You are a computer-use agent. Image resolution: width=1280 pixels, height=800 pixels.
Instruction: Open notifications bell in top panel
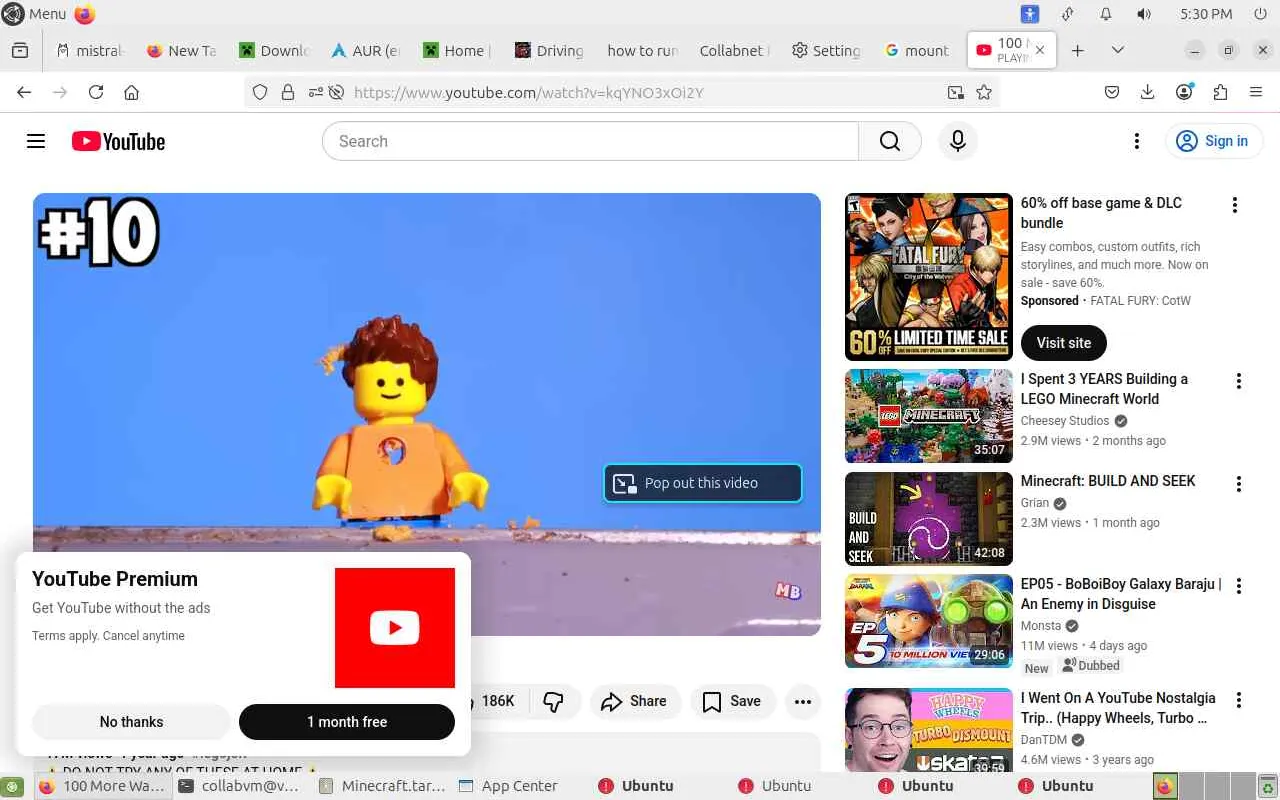pos(1106,14)
